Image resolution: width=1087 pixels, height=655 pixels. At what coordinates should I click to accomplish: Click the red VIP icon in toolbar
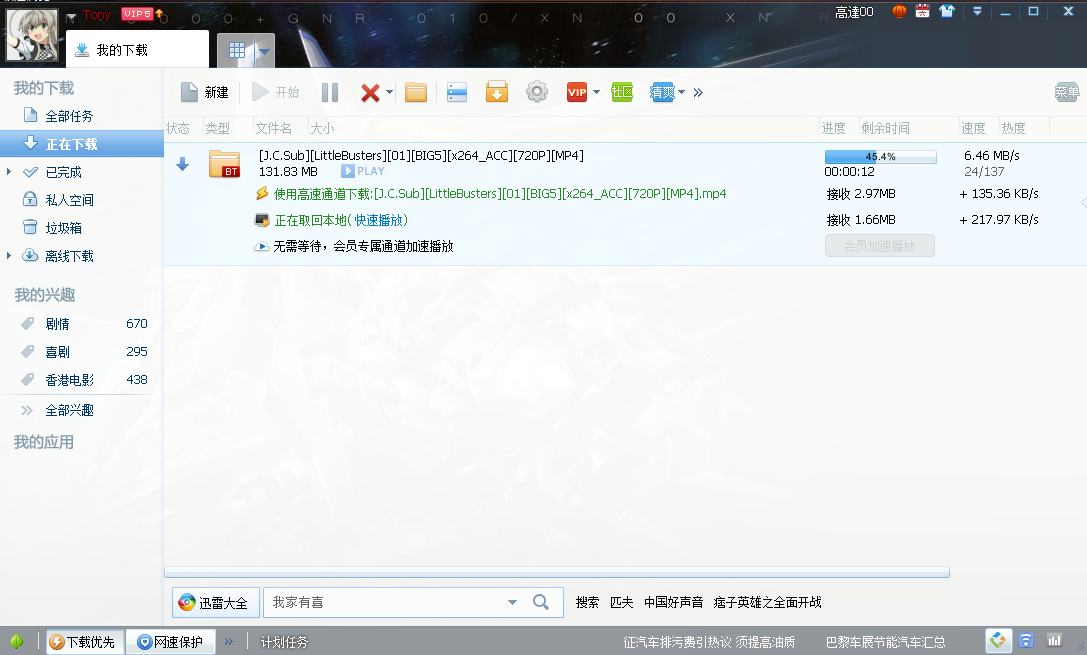point(577,93)
